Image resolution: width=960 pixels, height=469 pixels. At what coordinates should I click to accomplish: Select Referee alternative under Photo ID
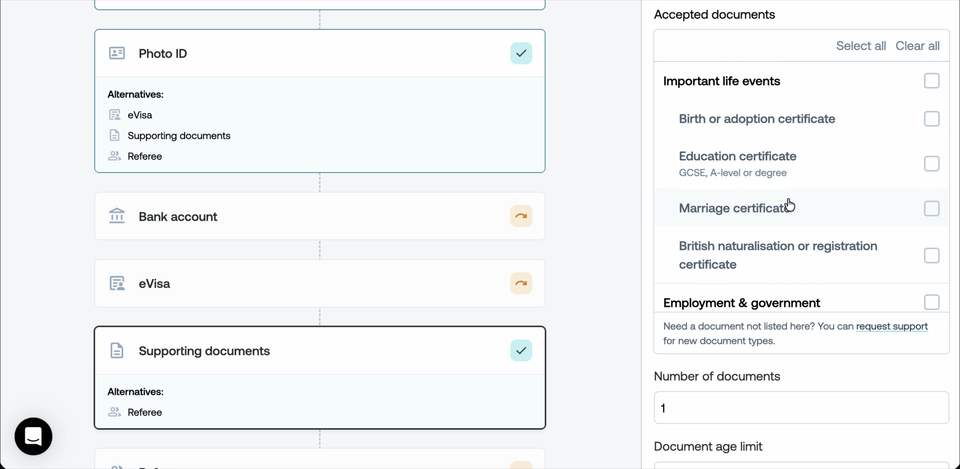144,156
